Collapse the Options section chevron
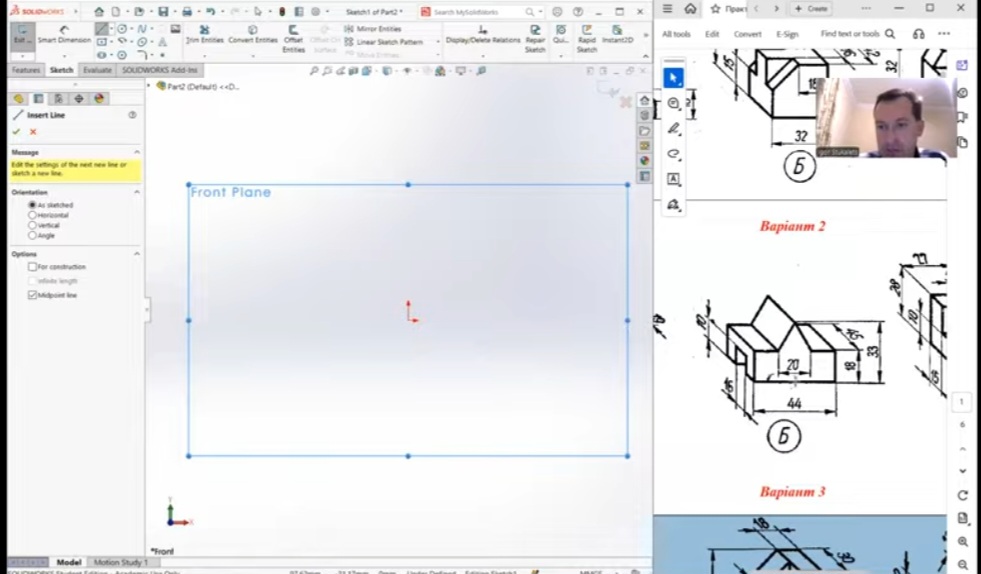 click(x=136, y=254)
